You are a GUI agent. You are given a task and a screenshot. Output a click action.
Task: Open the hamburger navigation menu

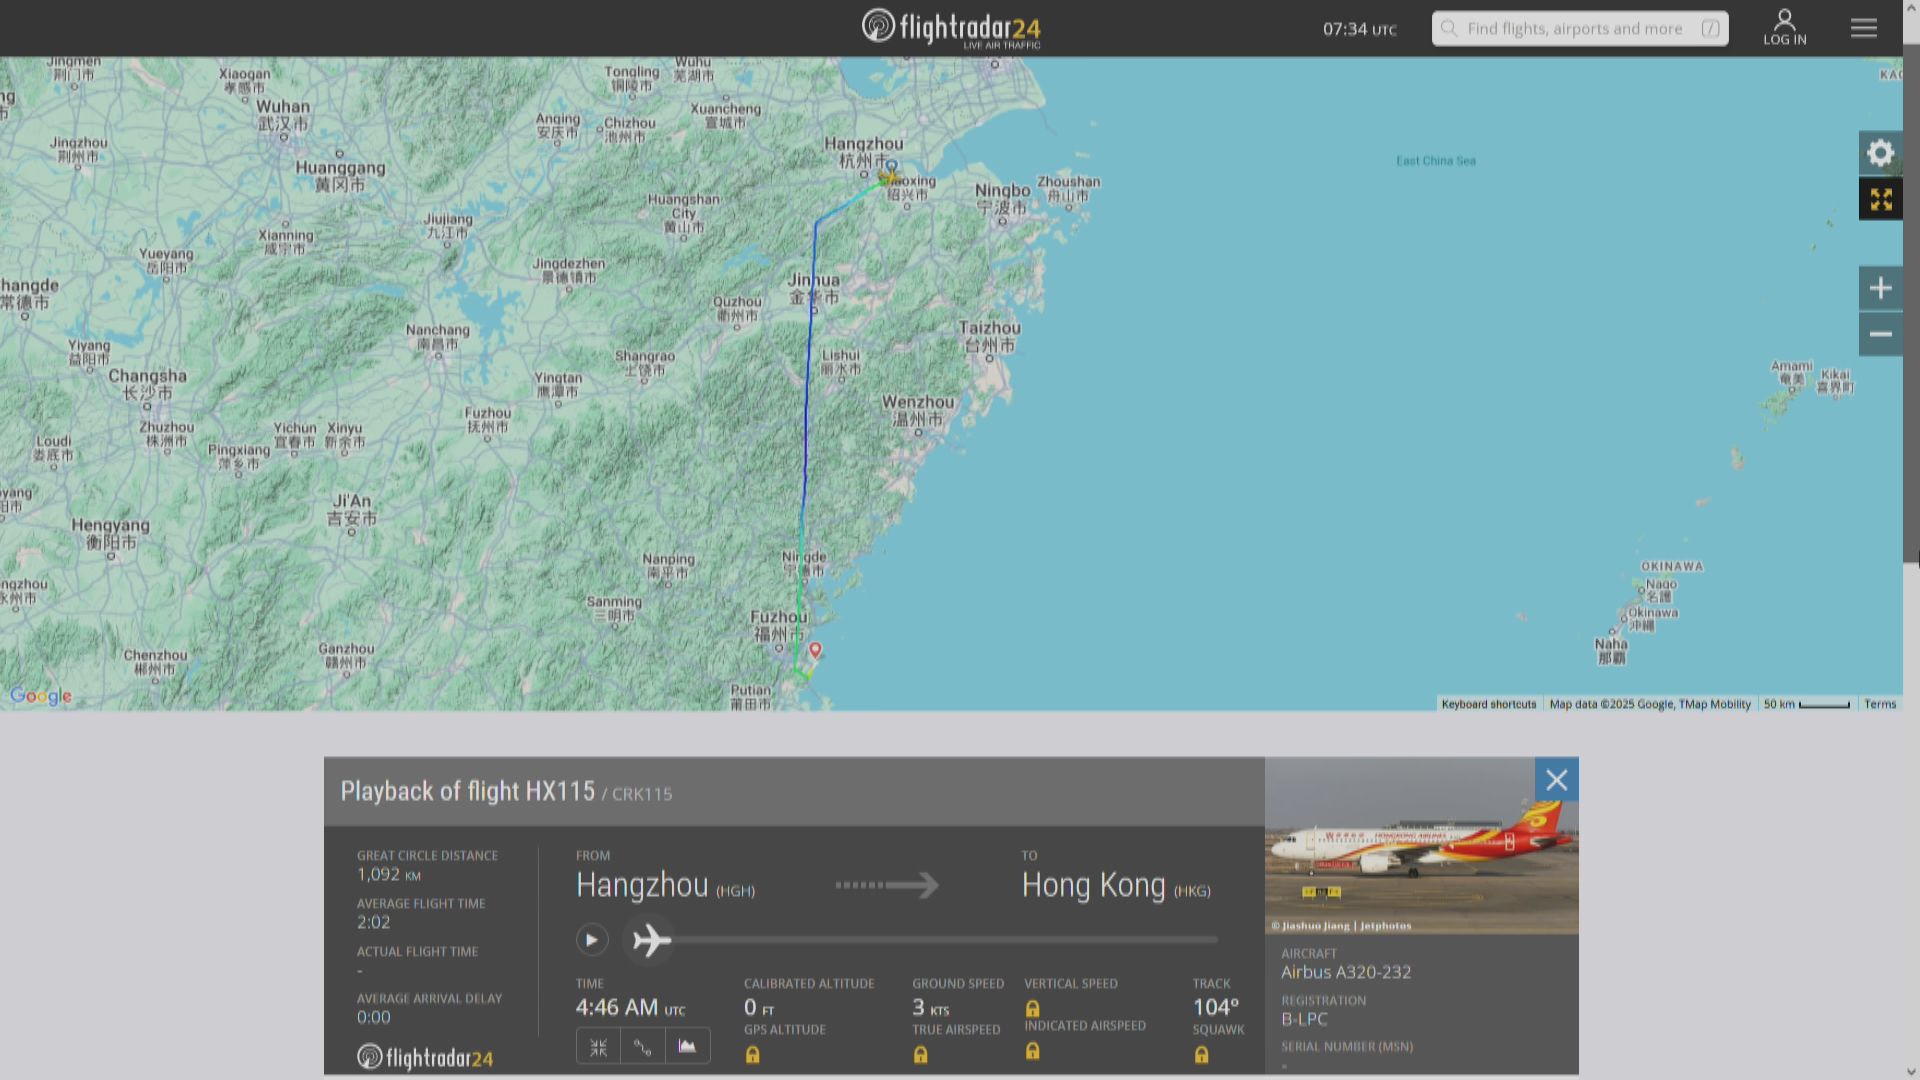pyautogui.click(x=1863, y=28)
